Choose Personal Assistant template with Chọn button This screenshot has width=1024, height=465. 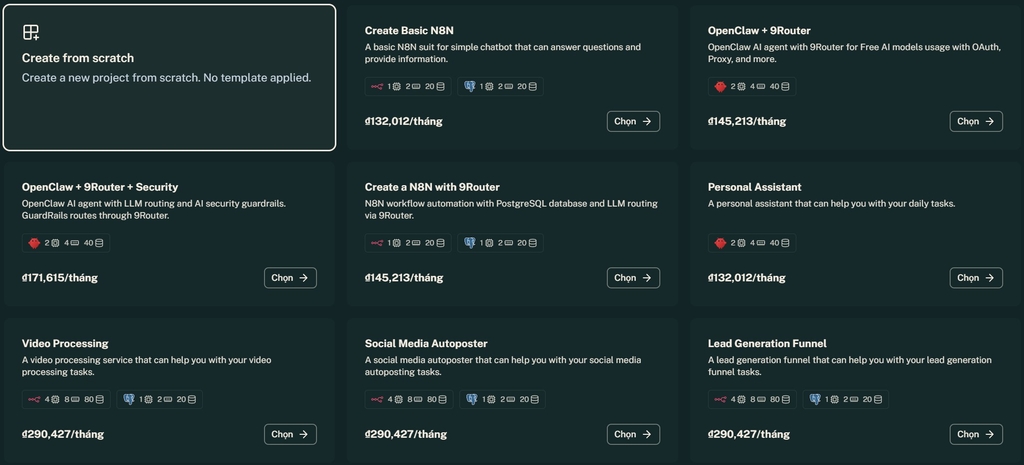click(x=976, y=278)
